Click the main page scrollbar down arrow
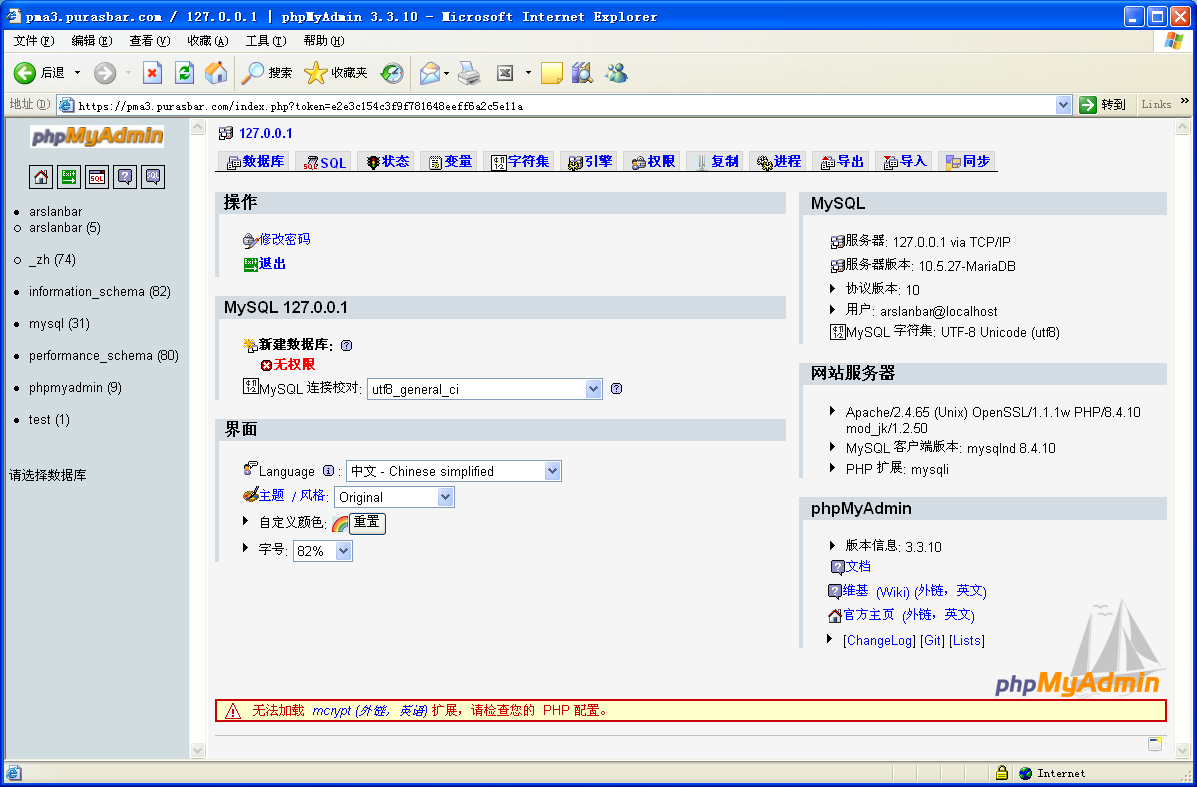This screenshot has height=787, width=1197. 1183,750
